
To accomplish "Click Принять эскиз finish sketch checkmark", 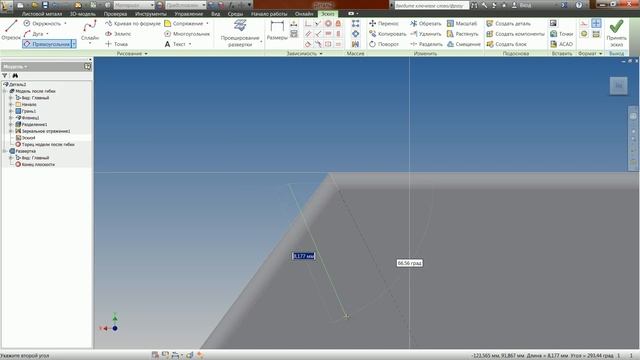I will [616, 33].
